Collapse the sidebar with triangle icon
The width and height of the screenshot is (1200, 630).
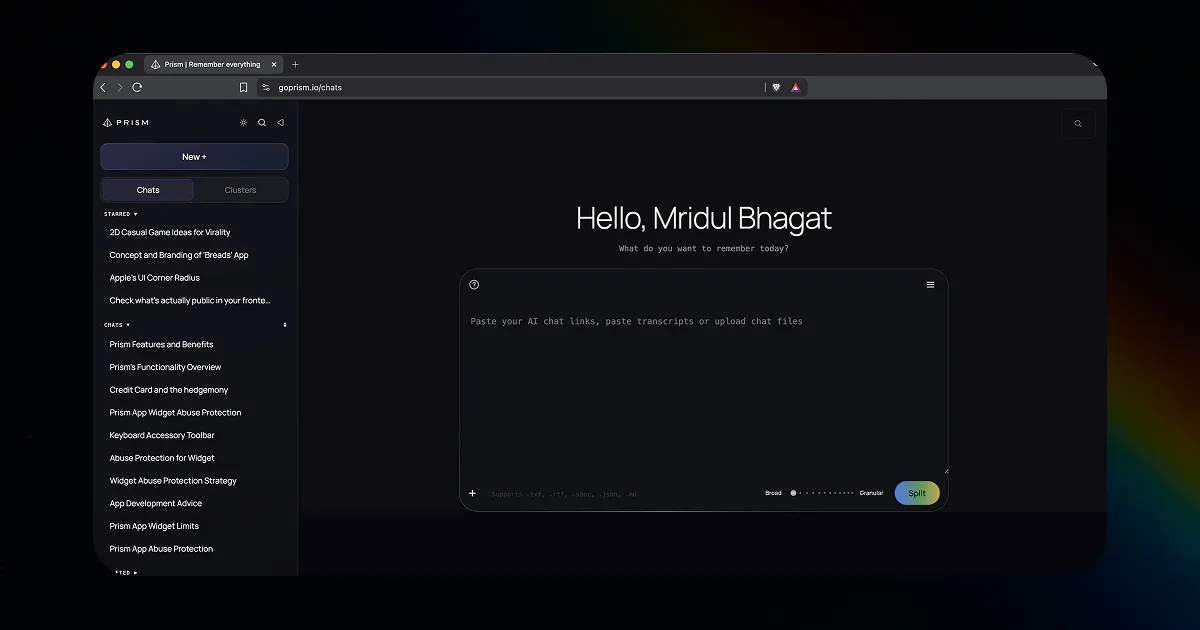click(x=280, y=123)
